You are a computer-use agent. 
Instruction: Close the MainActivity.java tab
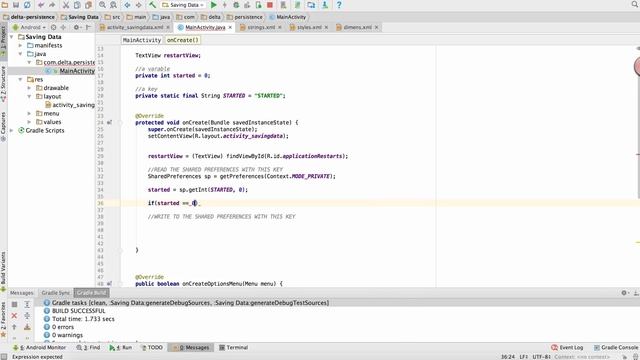tap(230, 27)
